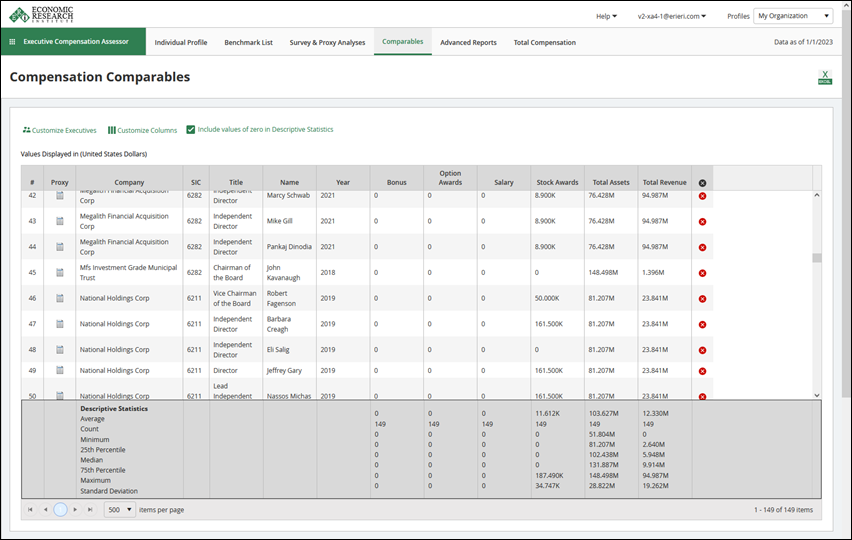Open the v2-xa4-1@erieri.com account dropdown
The height and width of the screenshot is (540, 852).
[x=672, y=16]
